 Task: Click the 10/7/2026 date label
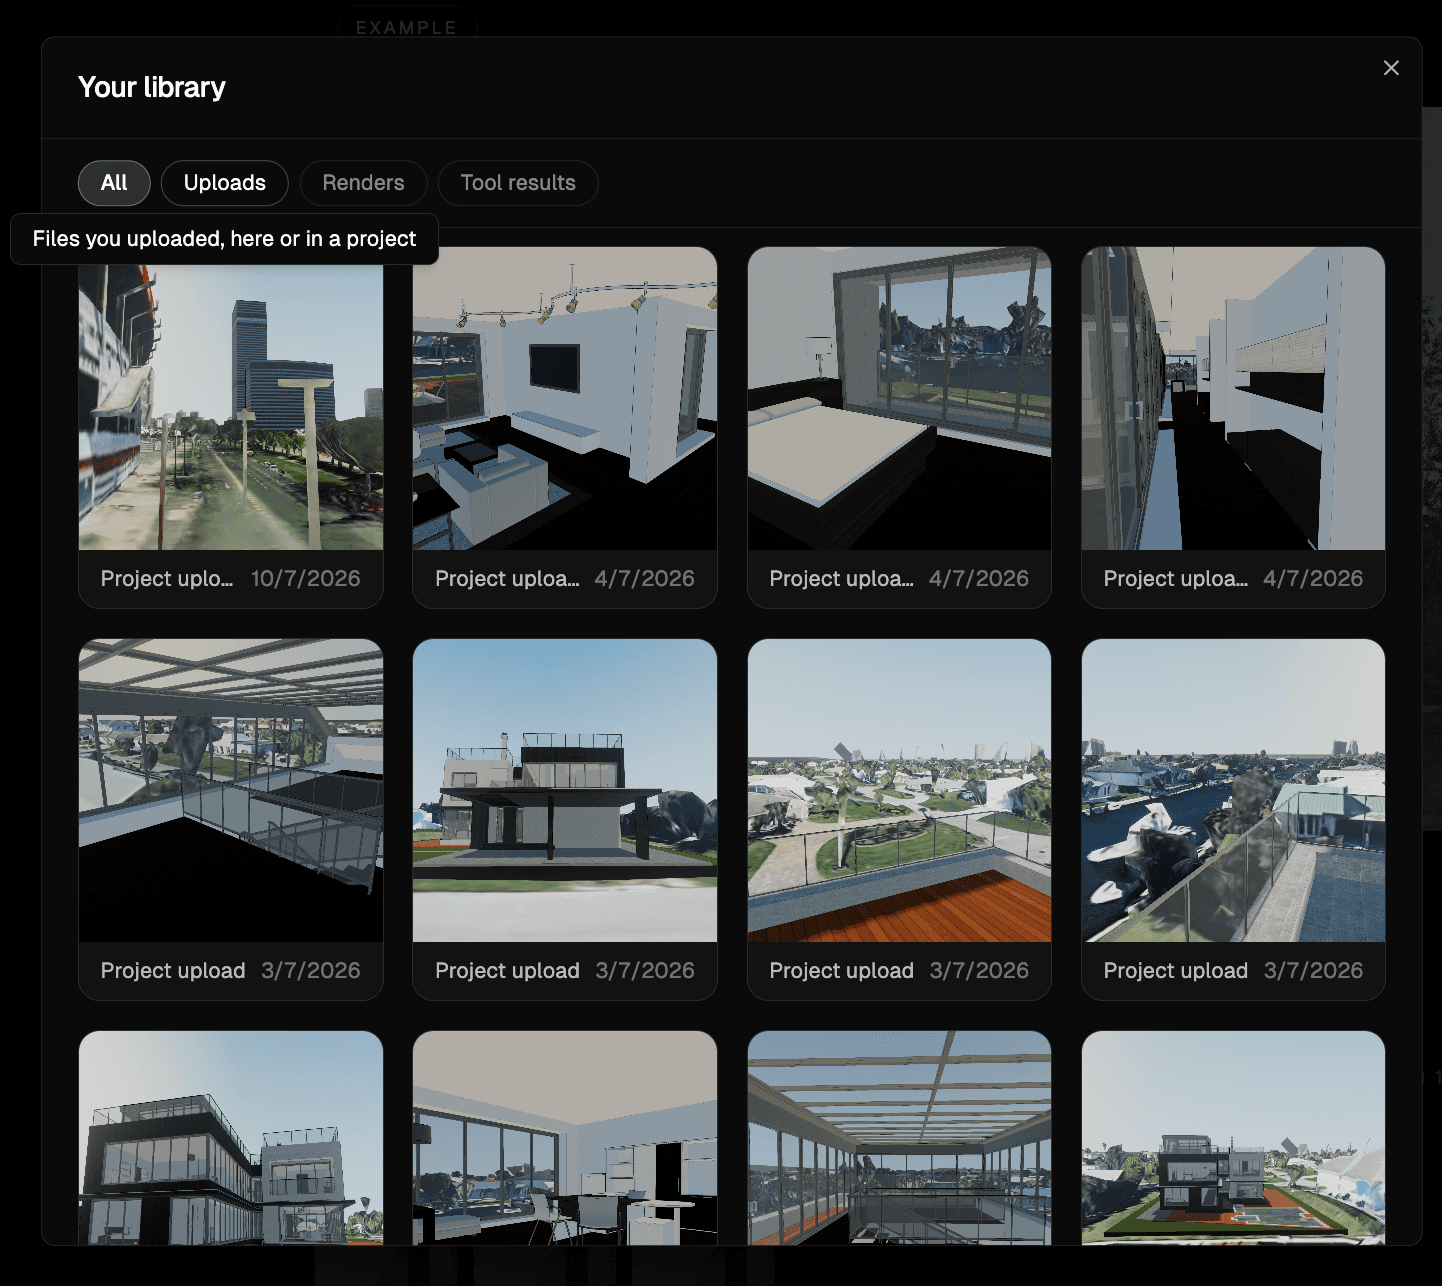[306, 578]
